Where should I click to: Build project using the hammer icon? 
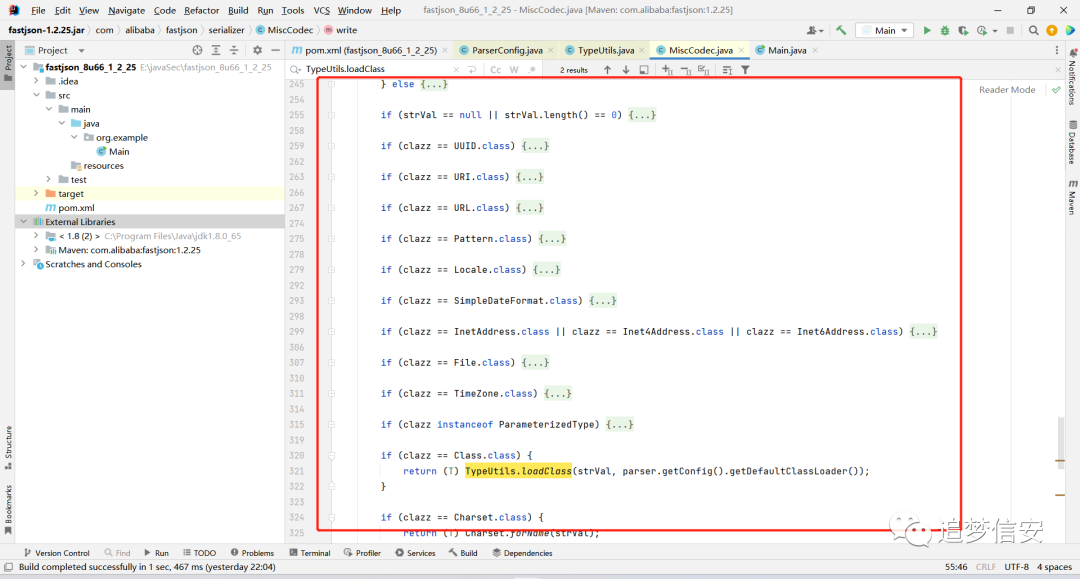pos(841,30)
